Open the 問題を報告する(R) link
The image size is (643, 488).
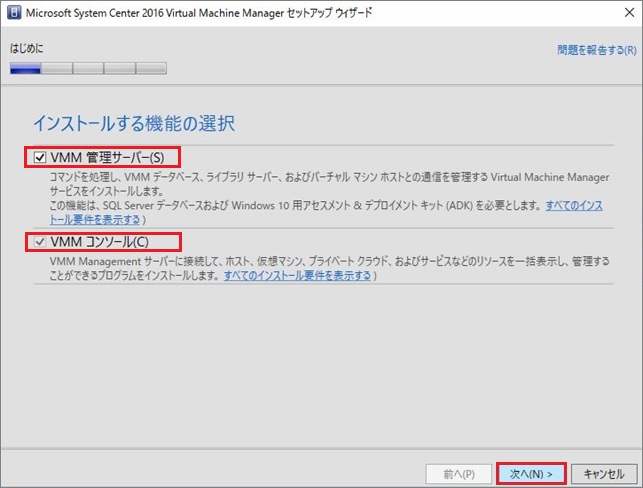(596, 48)
